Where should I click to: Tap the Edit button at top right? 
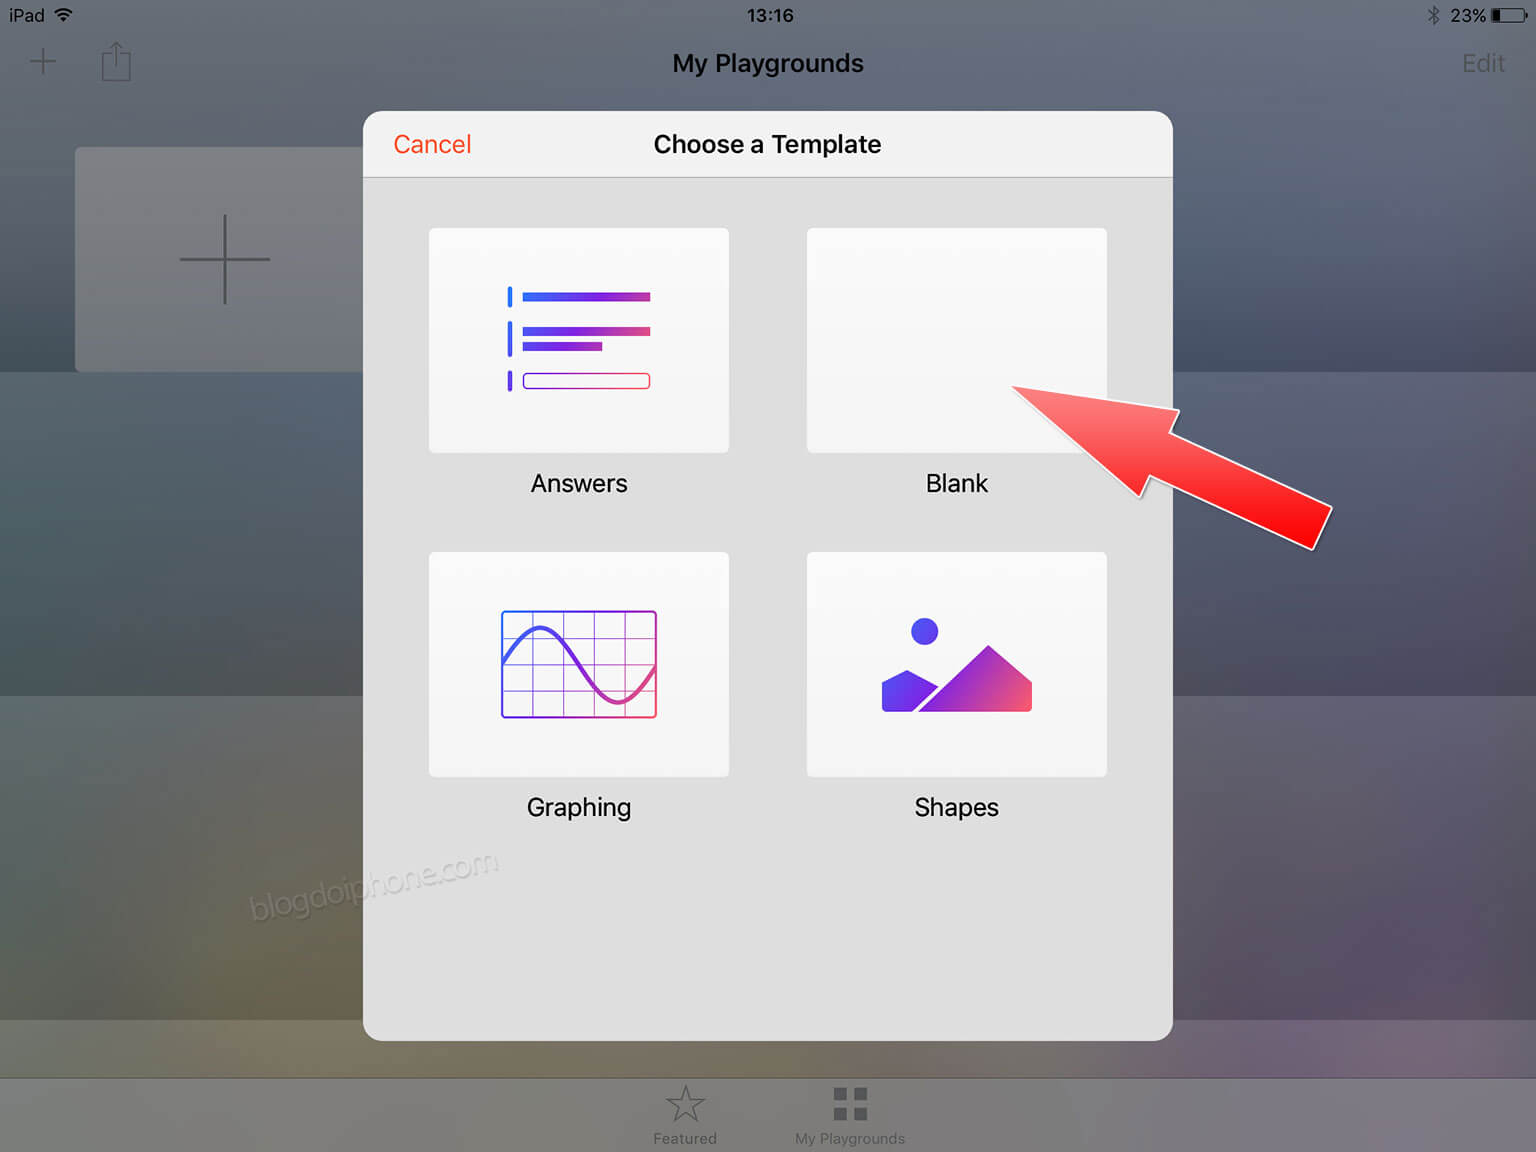click(x=1483, y=63)
